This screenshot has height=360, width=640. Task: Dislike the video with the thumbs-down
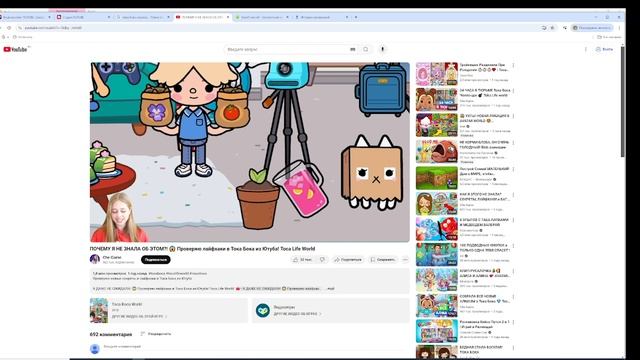click(322, 260)
